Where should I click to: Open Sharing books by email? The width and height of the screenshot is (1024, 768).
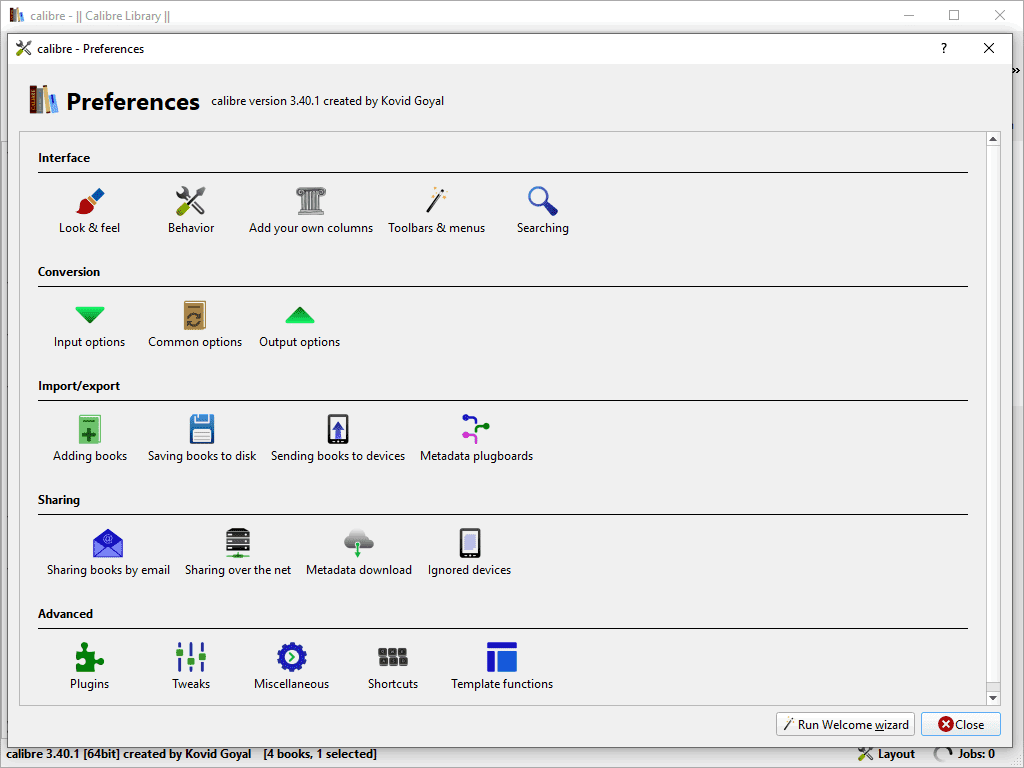coord(108,553)
